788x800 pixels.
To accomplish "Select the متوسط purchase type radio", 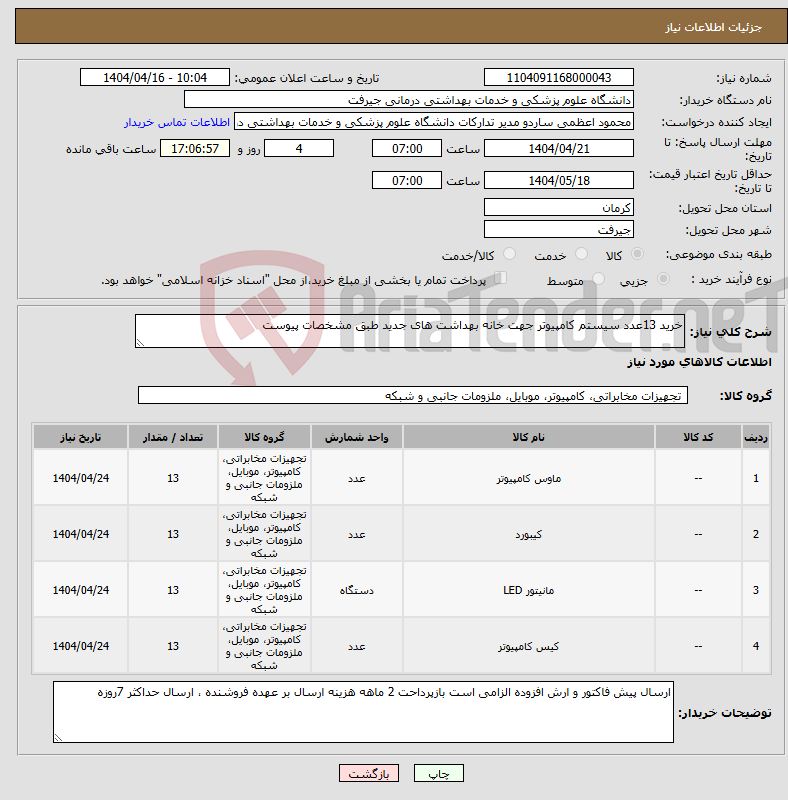I will [x=598, y=279].
